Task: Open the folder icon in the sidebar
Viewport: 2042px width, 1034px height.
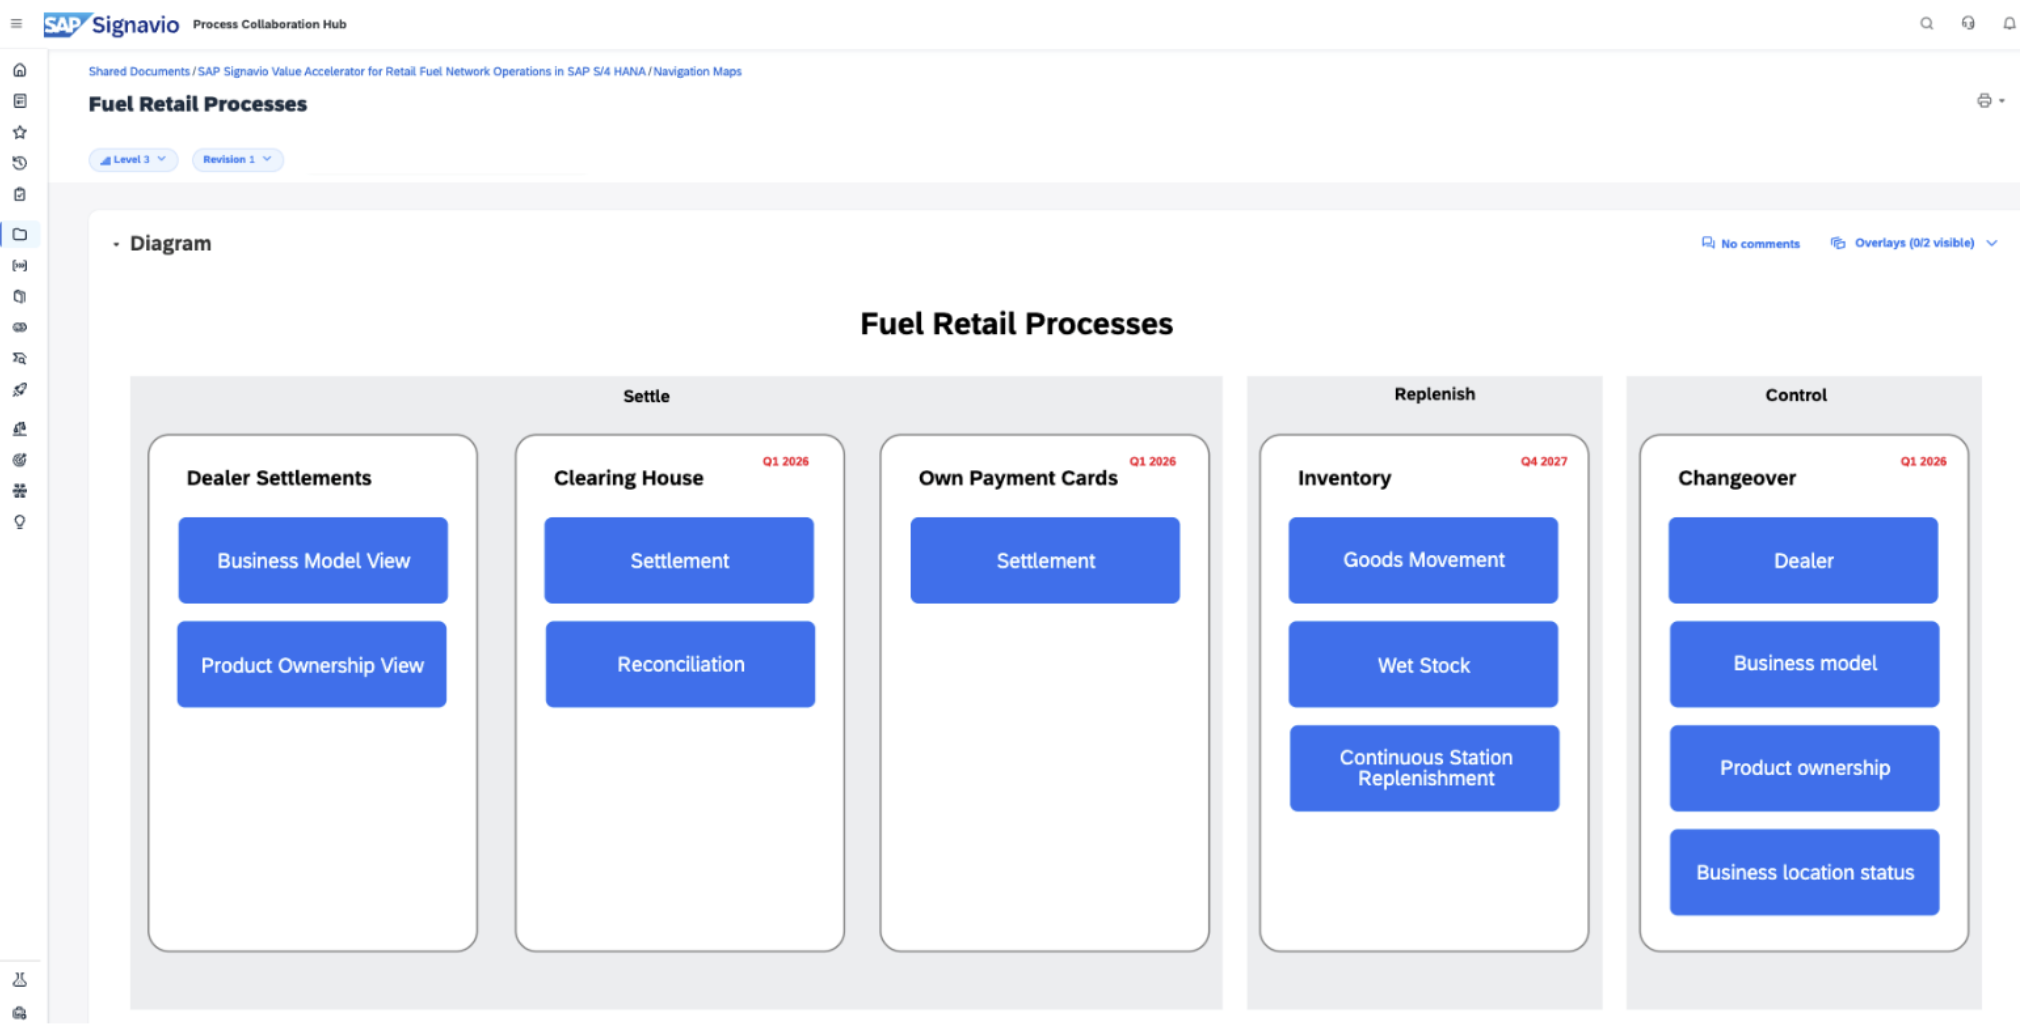Action: [19, 235]
